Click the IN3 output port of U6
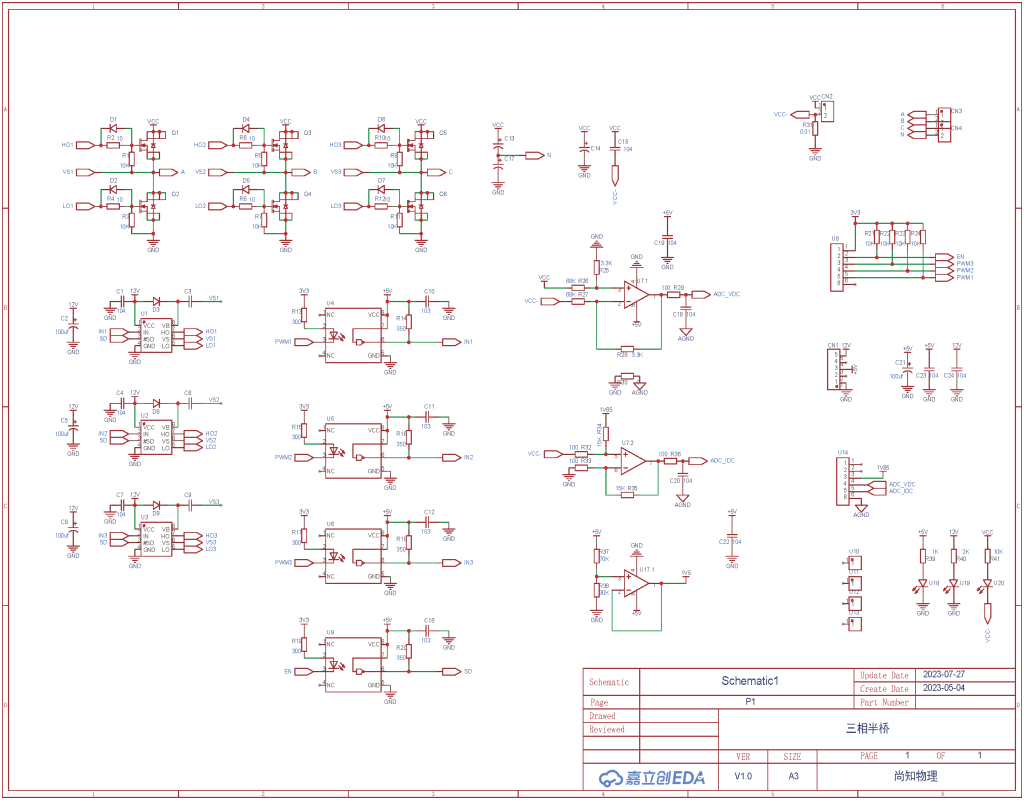 click(451, 562)
